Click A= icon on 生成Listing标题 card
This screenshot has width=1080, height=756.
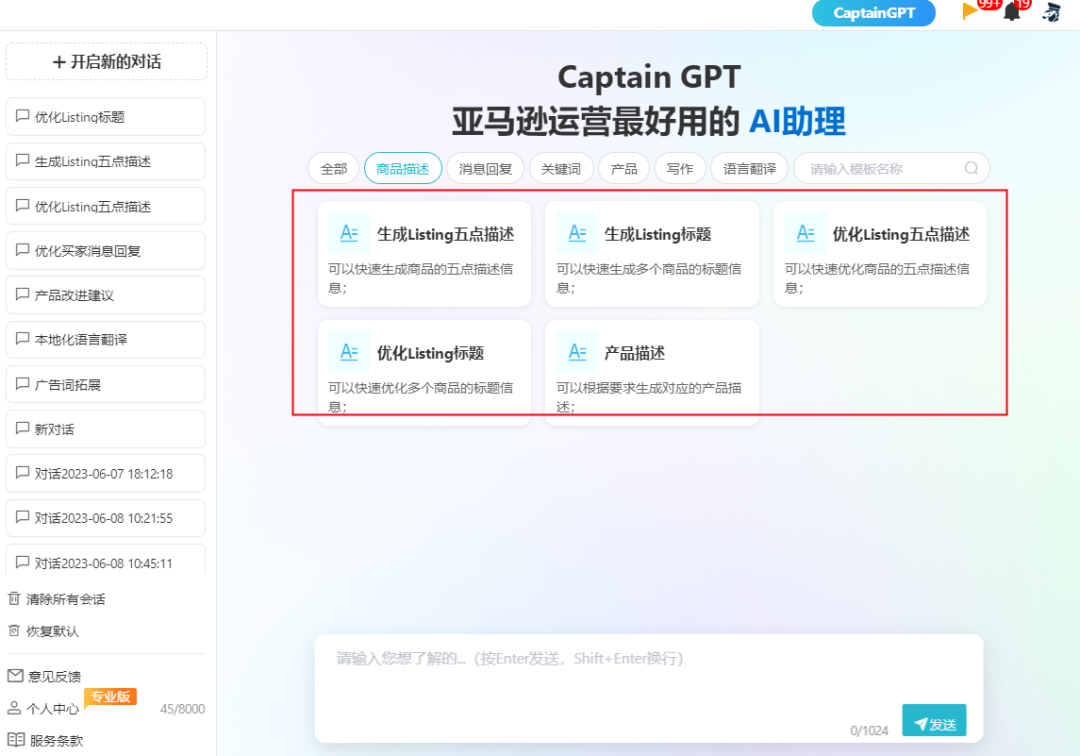pyautogui.click(x=577, y=233)
